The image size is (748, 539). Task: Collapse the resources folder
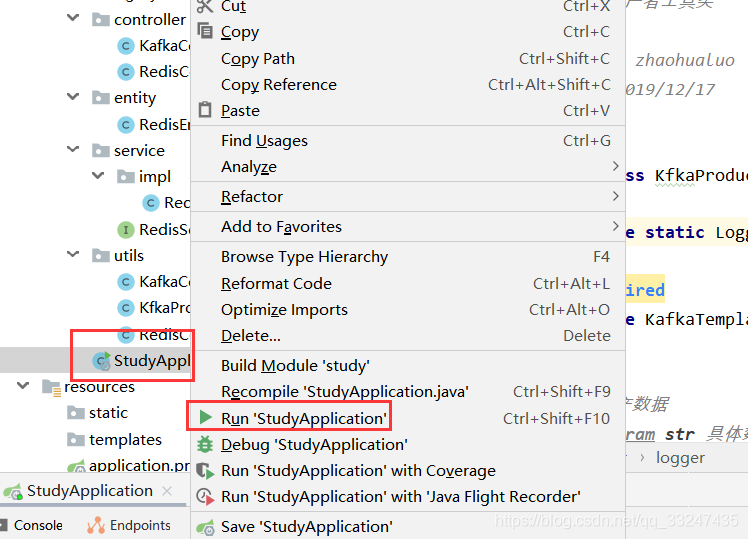click(23, 386)
